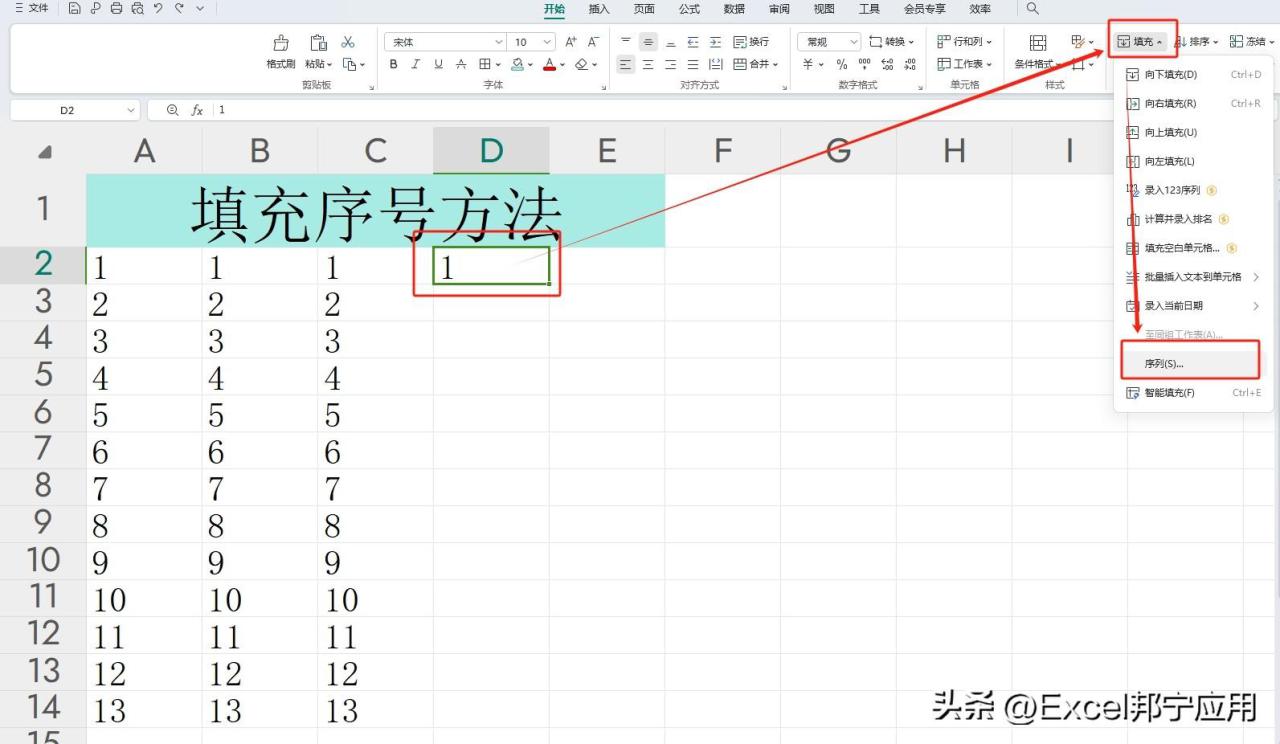Open the number format dropdown (常规)
Viewport: 1280px width, 744px height.
[x=853, y=42]
